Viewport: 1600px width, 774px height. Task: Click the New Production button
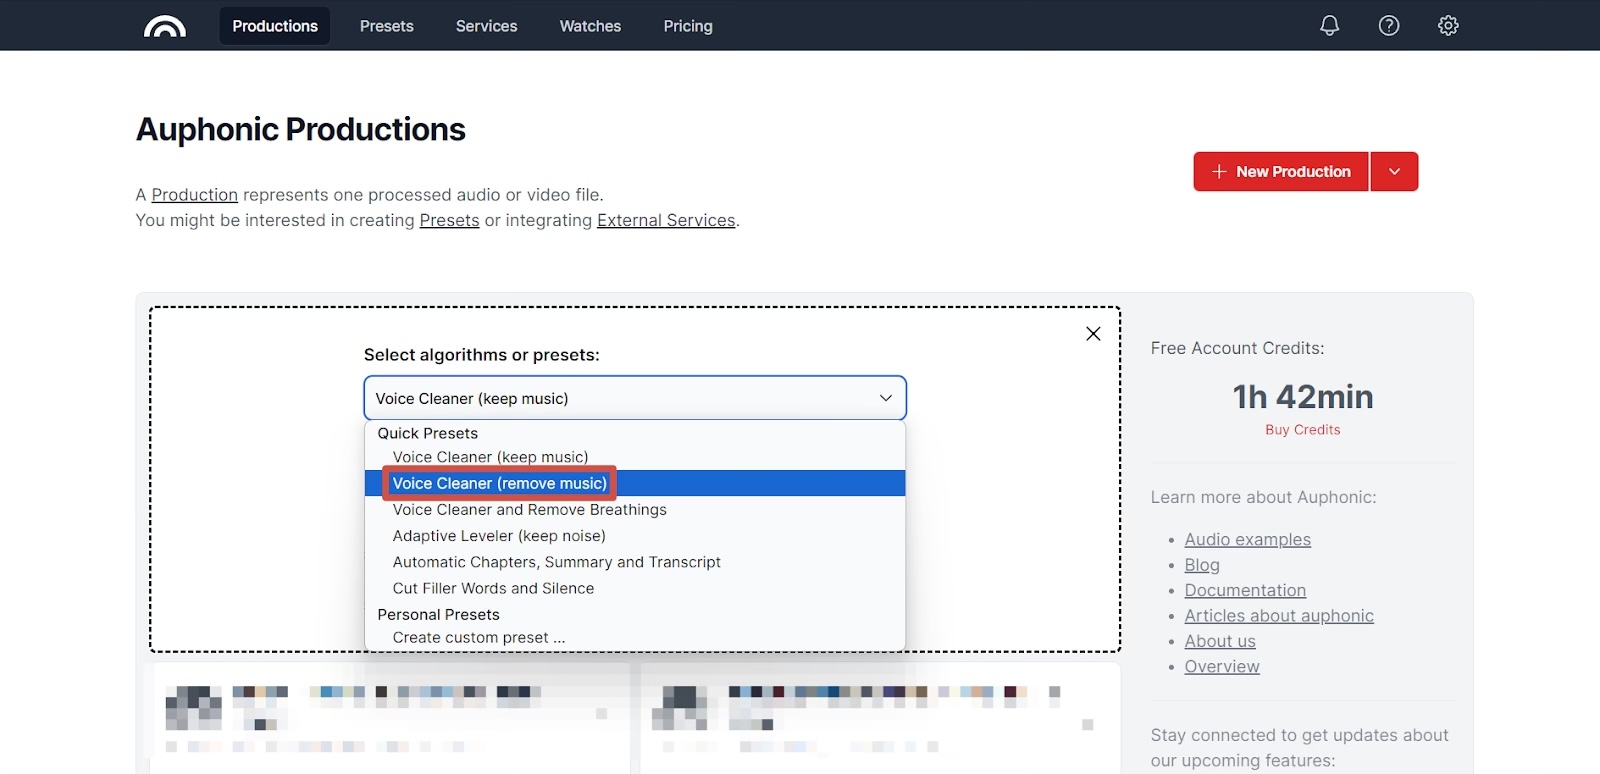[x=1281, y=172]
